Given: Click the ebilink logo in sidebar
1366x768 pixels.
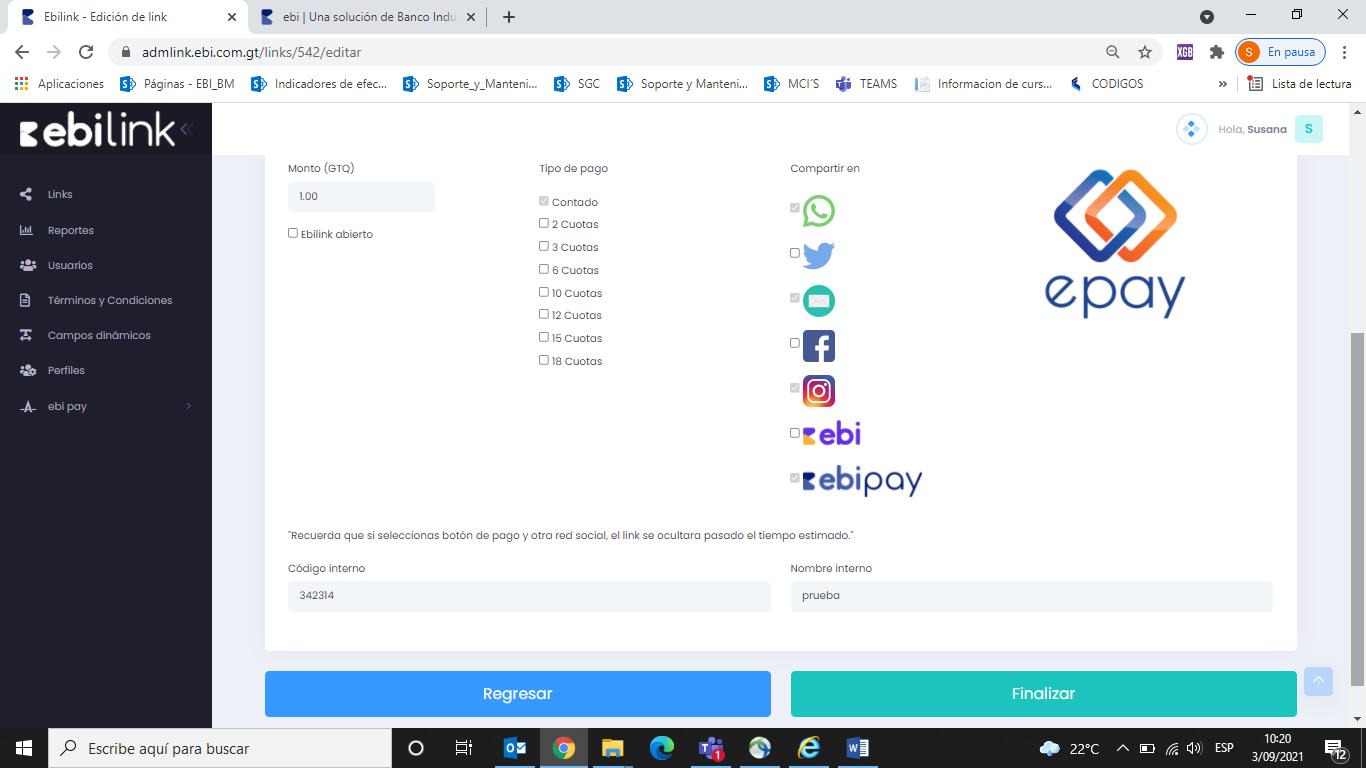Looking at the screenshot, I should pyautogui.click(x=97, y=130).
